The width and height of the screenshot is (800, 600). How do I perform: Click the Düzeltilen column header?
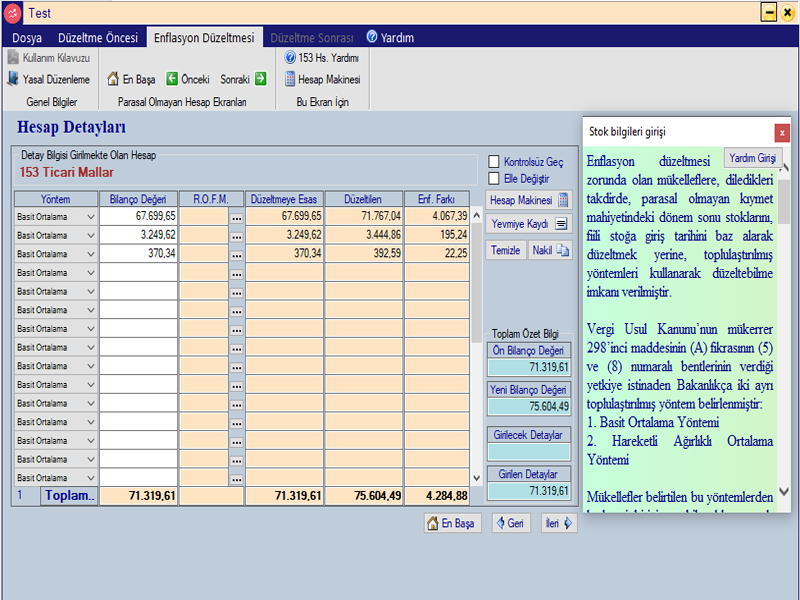(363, 199)
